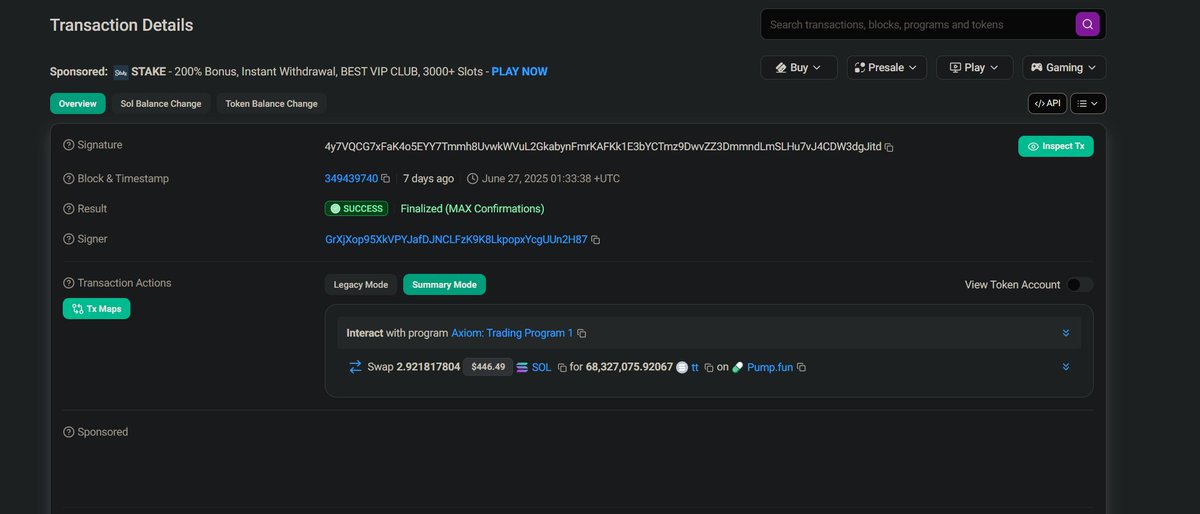Click the swap arrows icon

(355, 367)
